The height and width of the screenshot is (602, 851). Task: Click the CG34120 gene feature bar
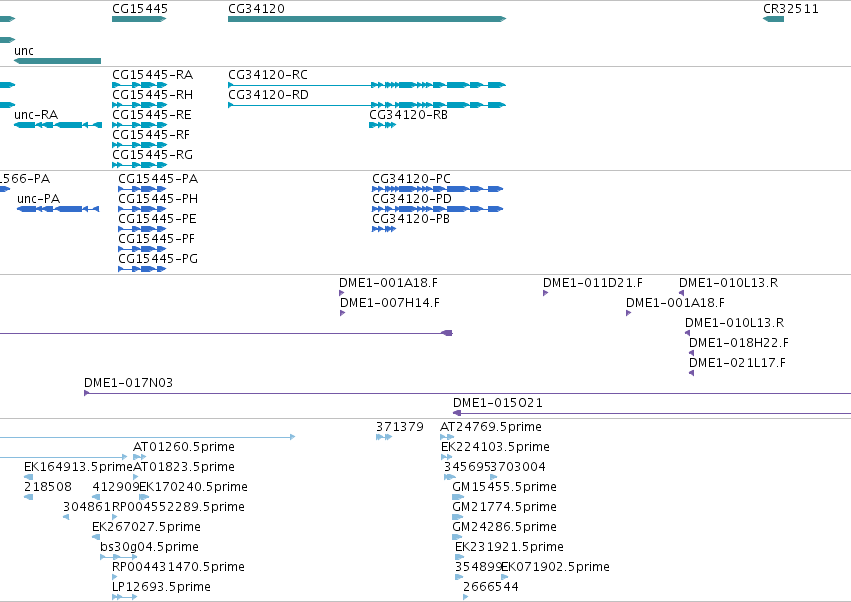coord(367,19)
